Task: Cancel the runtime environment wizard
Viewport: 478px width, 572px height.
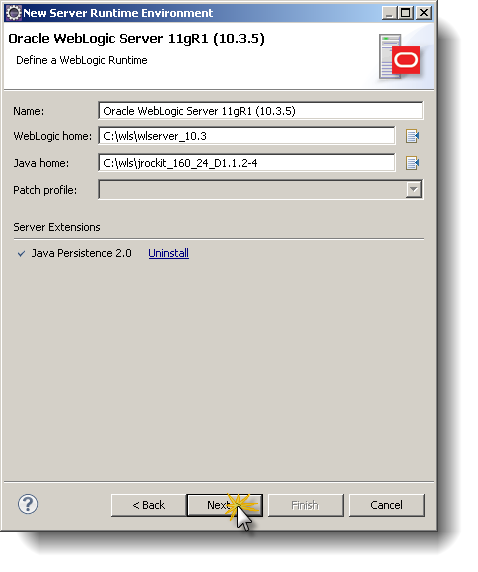Action: pyautogui.click(x=387, y=505)
